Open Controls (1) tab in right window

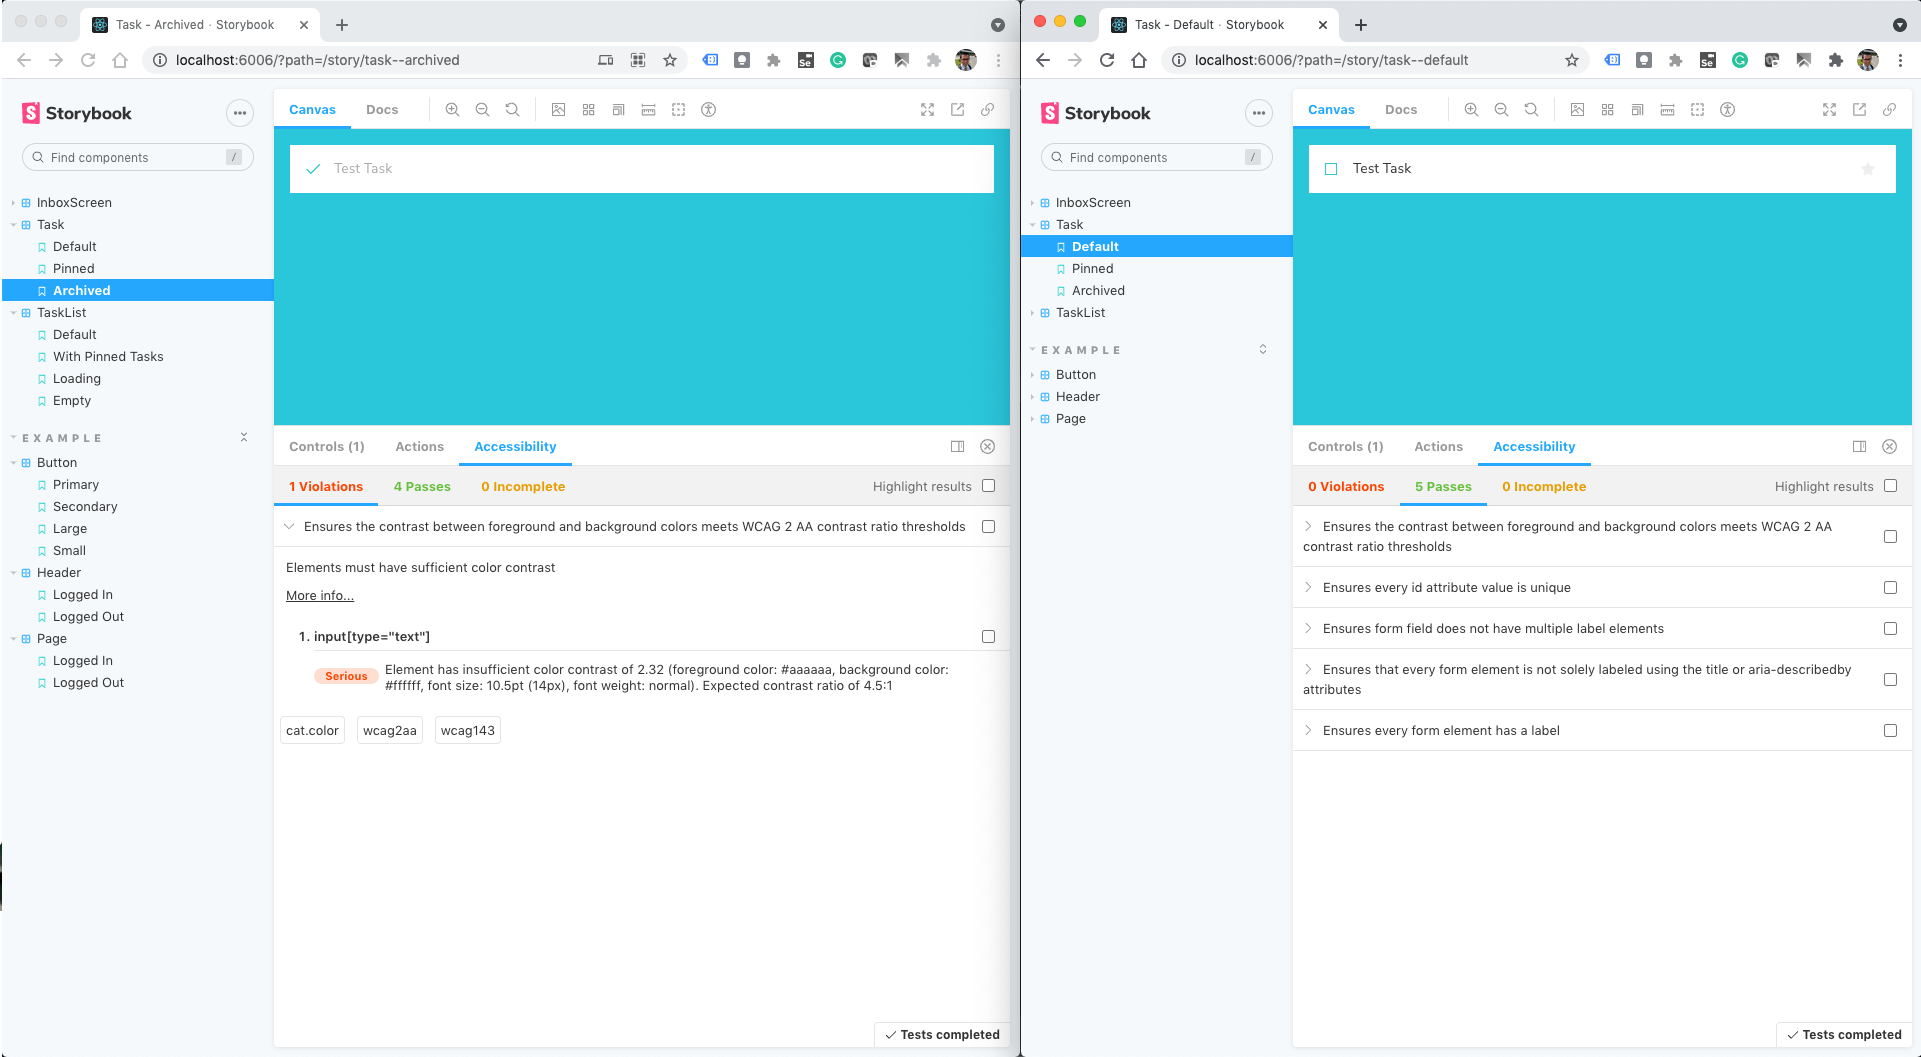1346,447
